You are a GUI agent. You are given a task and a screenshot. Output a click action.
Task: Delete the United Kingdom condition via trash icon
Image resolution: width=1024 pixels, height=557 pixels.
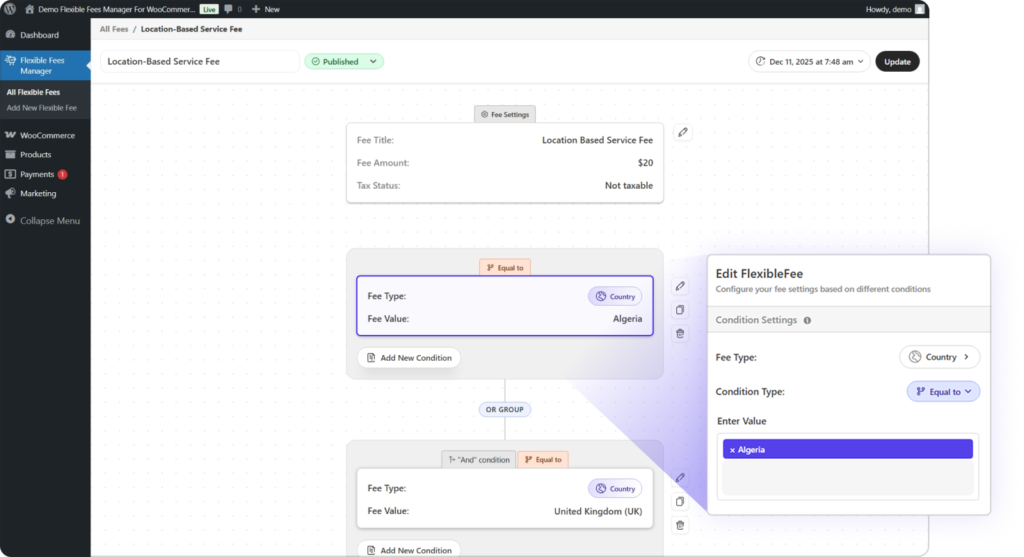point(680,525)
